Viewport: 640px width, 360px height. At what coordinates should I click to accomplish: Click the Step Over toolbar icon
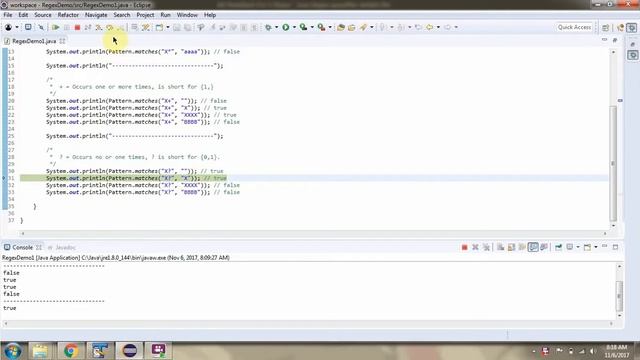tap(109, 27)
